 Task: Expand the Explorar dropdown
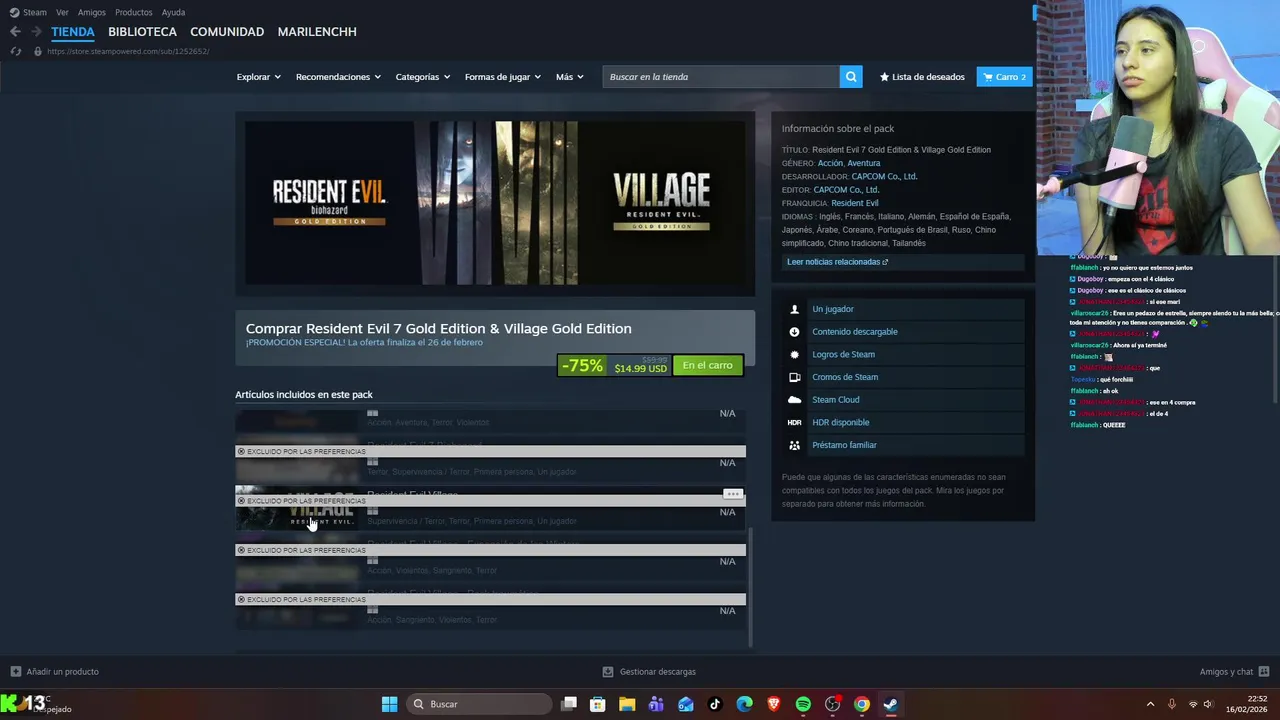(x=258, y=77)
